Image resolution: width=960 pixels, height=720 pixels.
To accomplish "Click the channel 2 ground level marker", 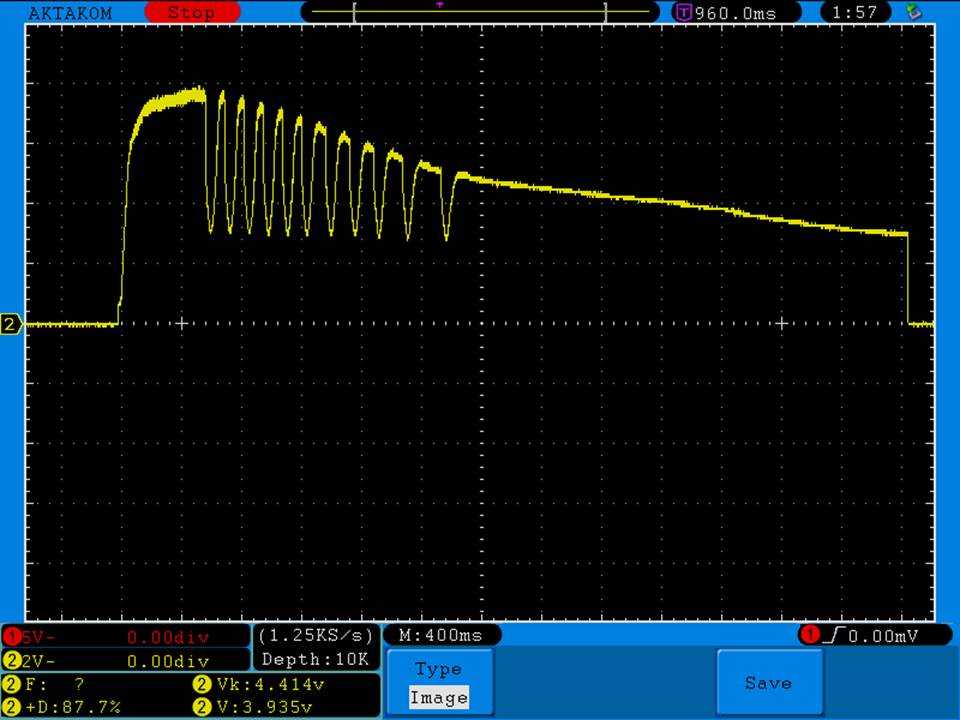I will click(11, 324).
